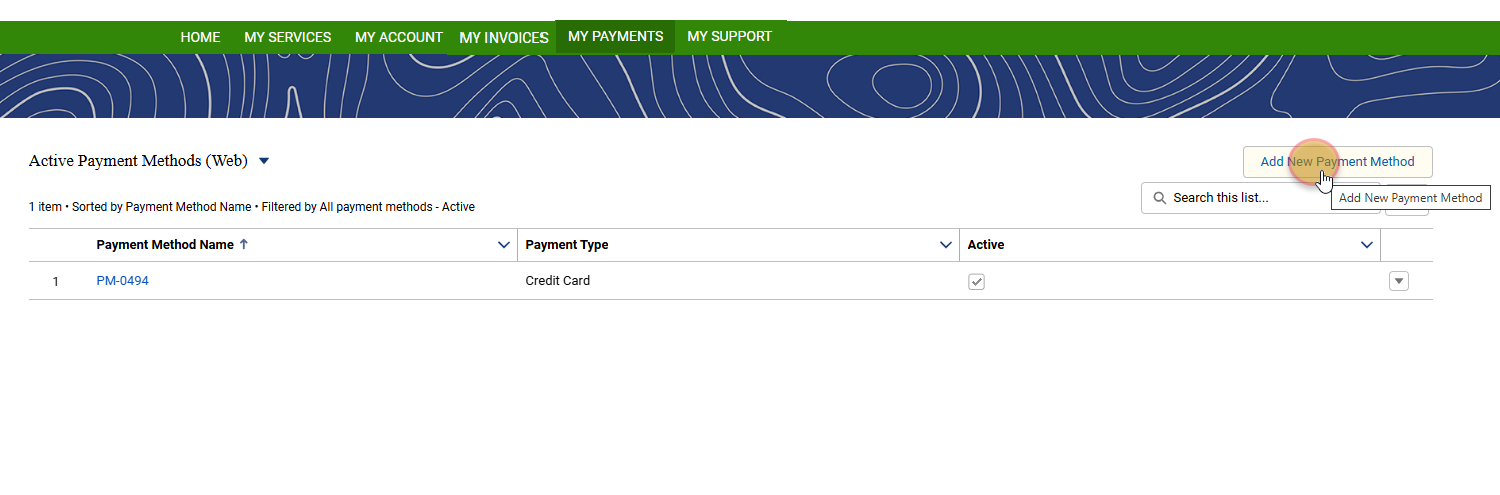Click the Add New Payment Method button
Screen dimensions: 1500x495
pyautogui.click(x=1337, y=162)
